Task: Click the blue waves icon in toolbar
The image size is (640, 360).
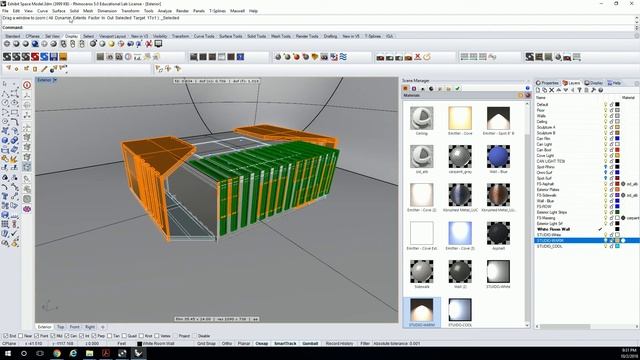Action: [343, 57]
